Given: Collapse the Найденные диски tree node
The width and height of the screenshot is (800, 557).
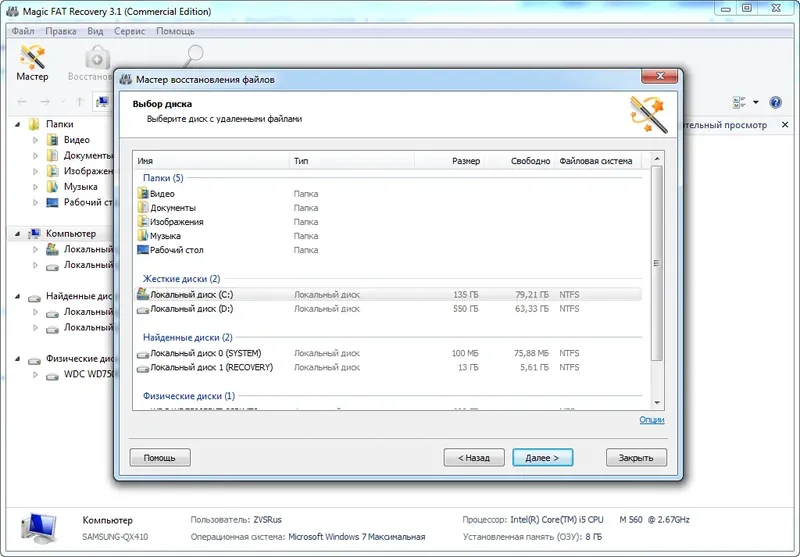Looking at the screenshot, I should click(x=17, y=296).
